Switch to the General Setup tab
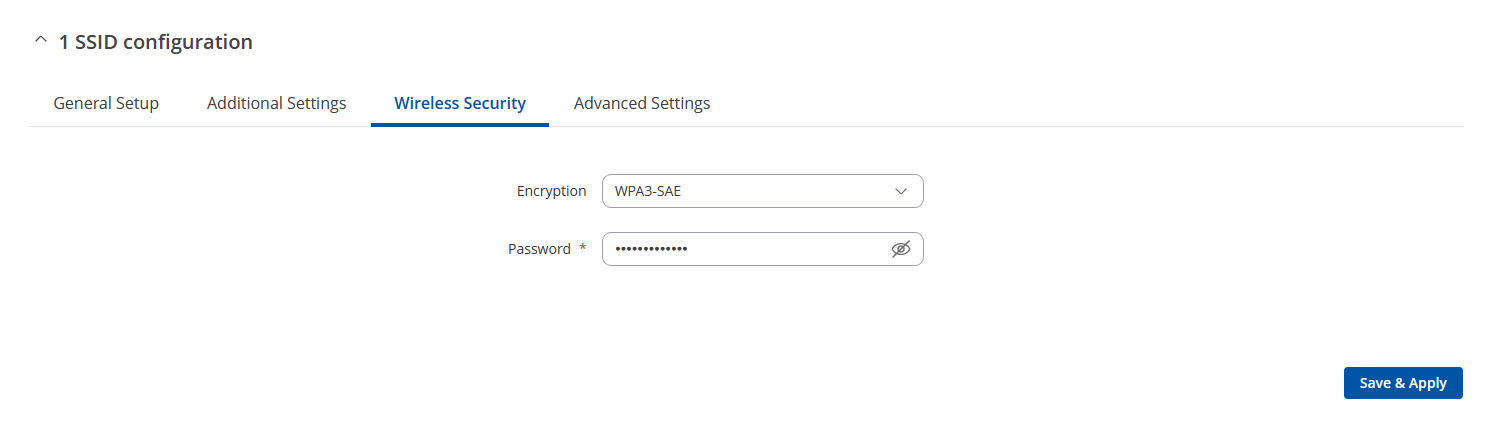 (106, 103)
